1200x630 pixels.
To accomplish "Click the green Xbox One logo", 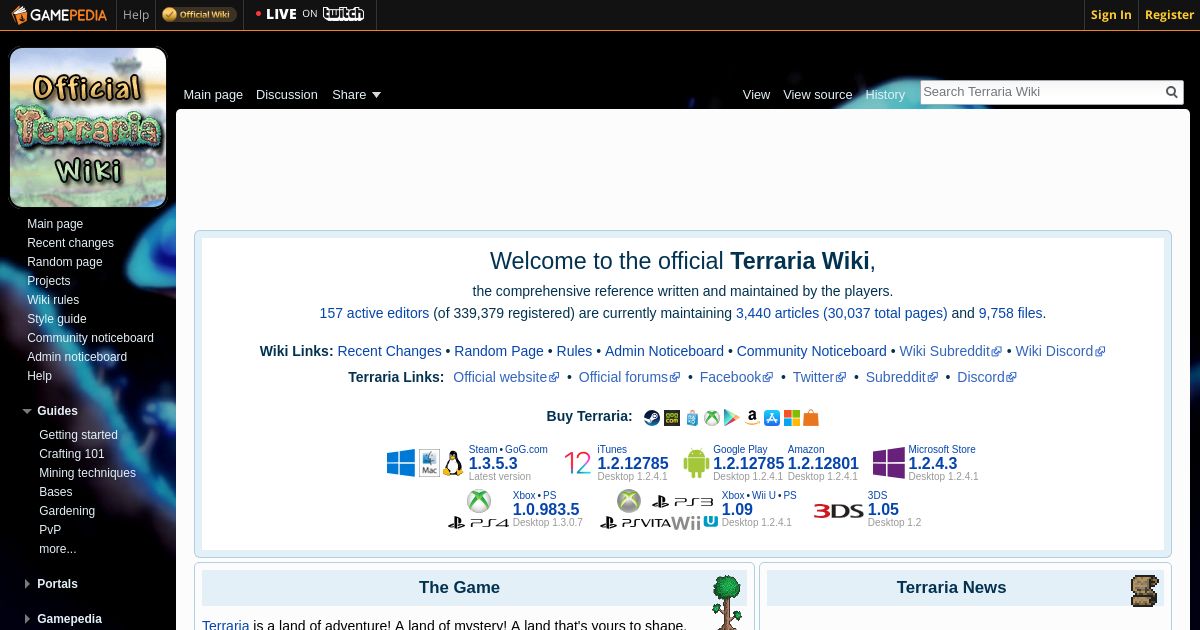I will (x=479, y=501).
